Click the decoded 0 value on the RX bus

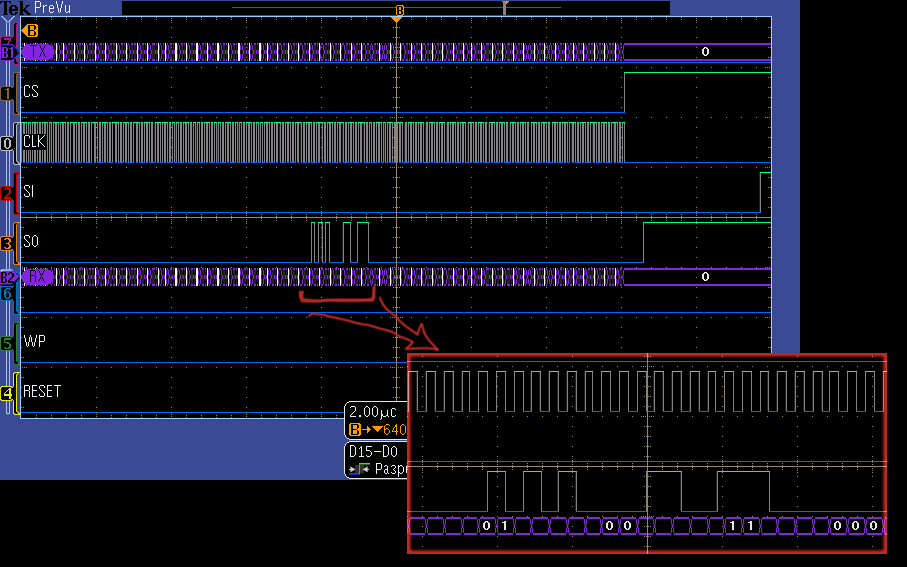click(705, 277)
